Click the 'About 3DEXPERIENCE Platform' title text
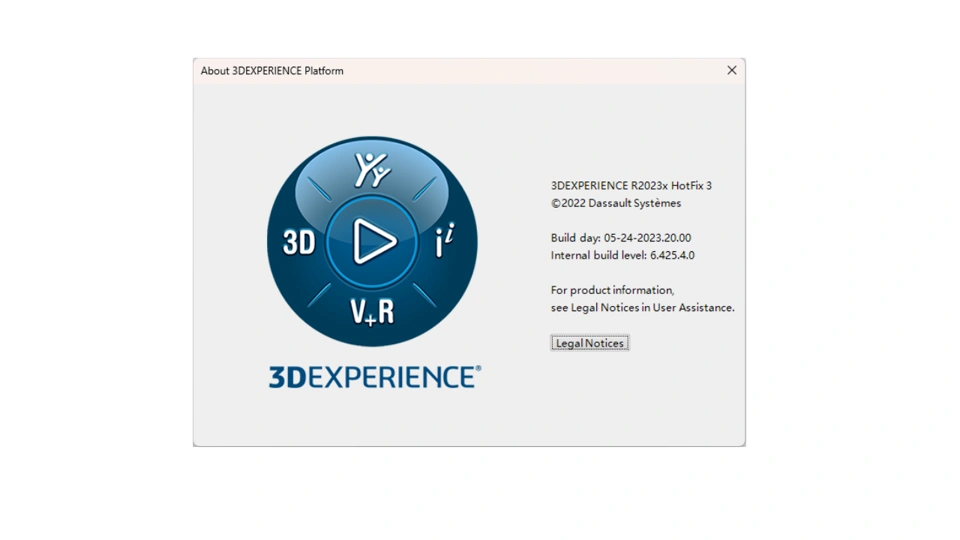The height and width of the screenshot is (540, 960). [272, 71]
